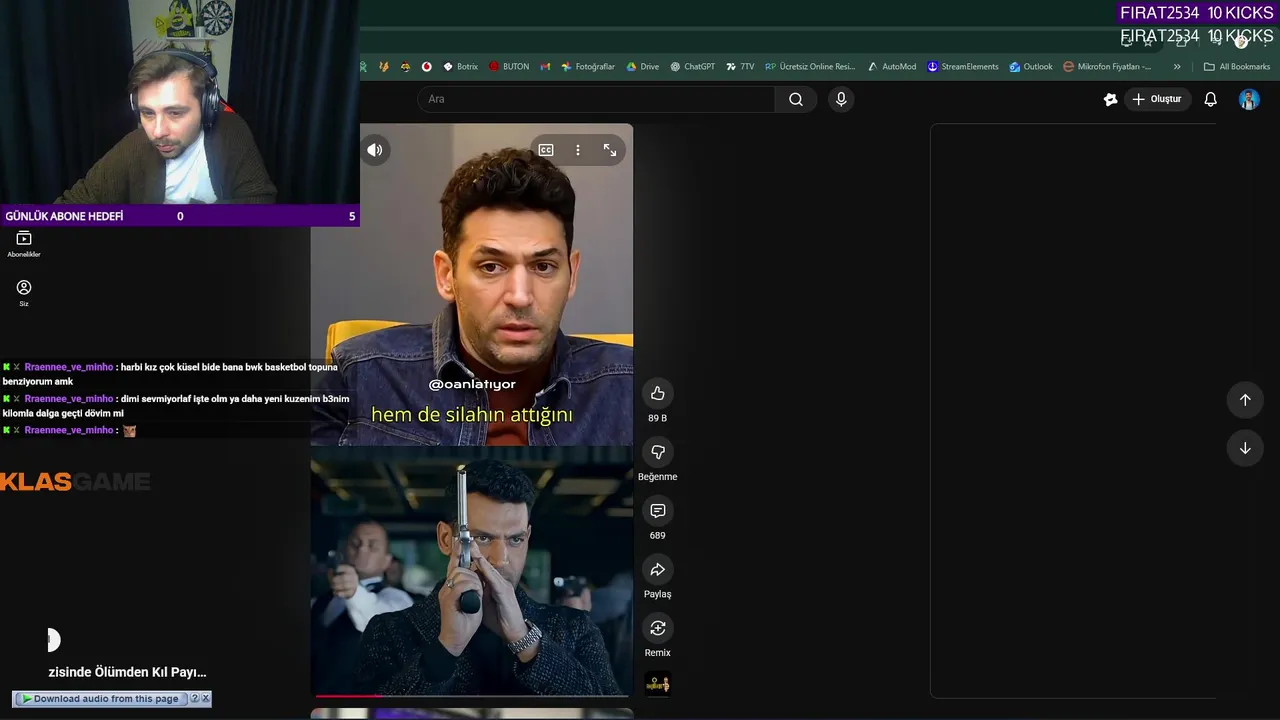
Task: Open the ChatGPT bookmark
Action: 692,67
